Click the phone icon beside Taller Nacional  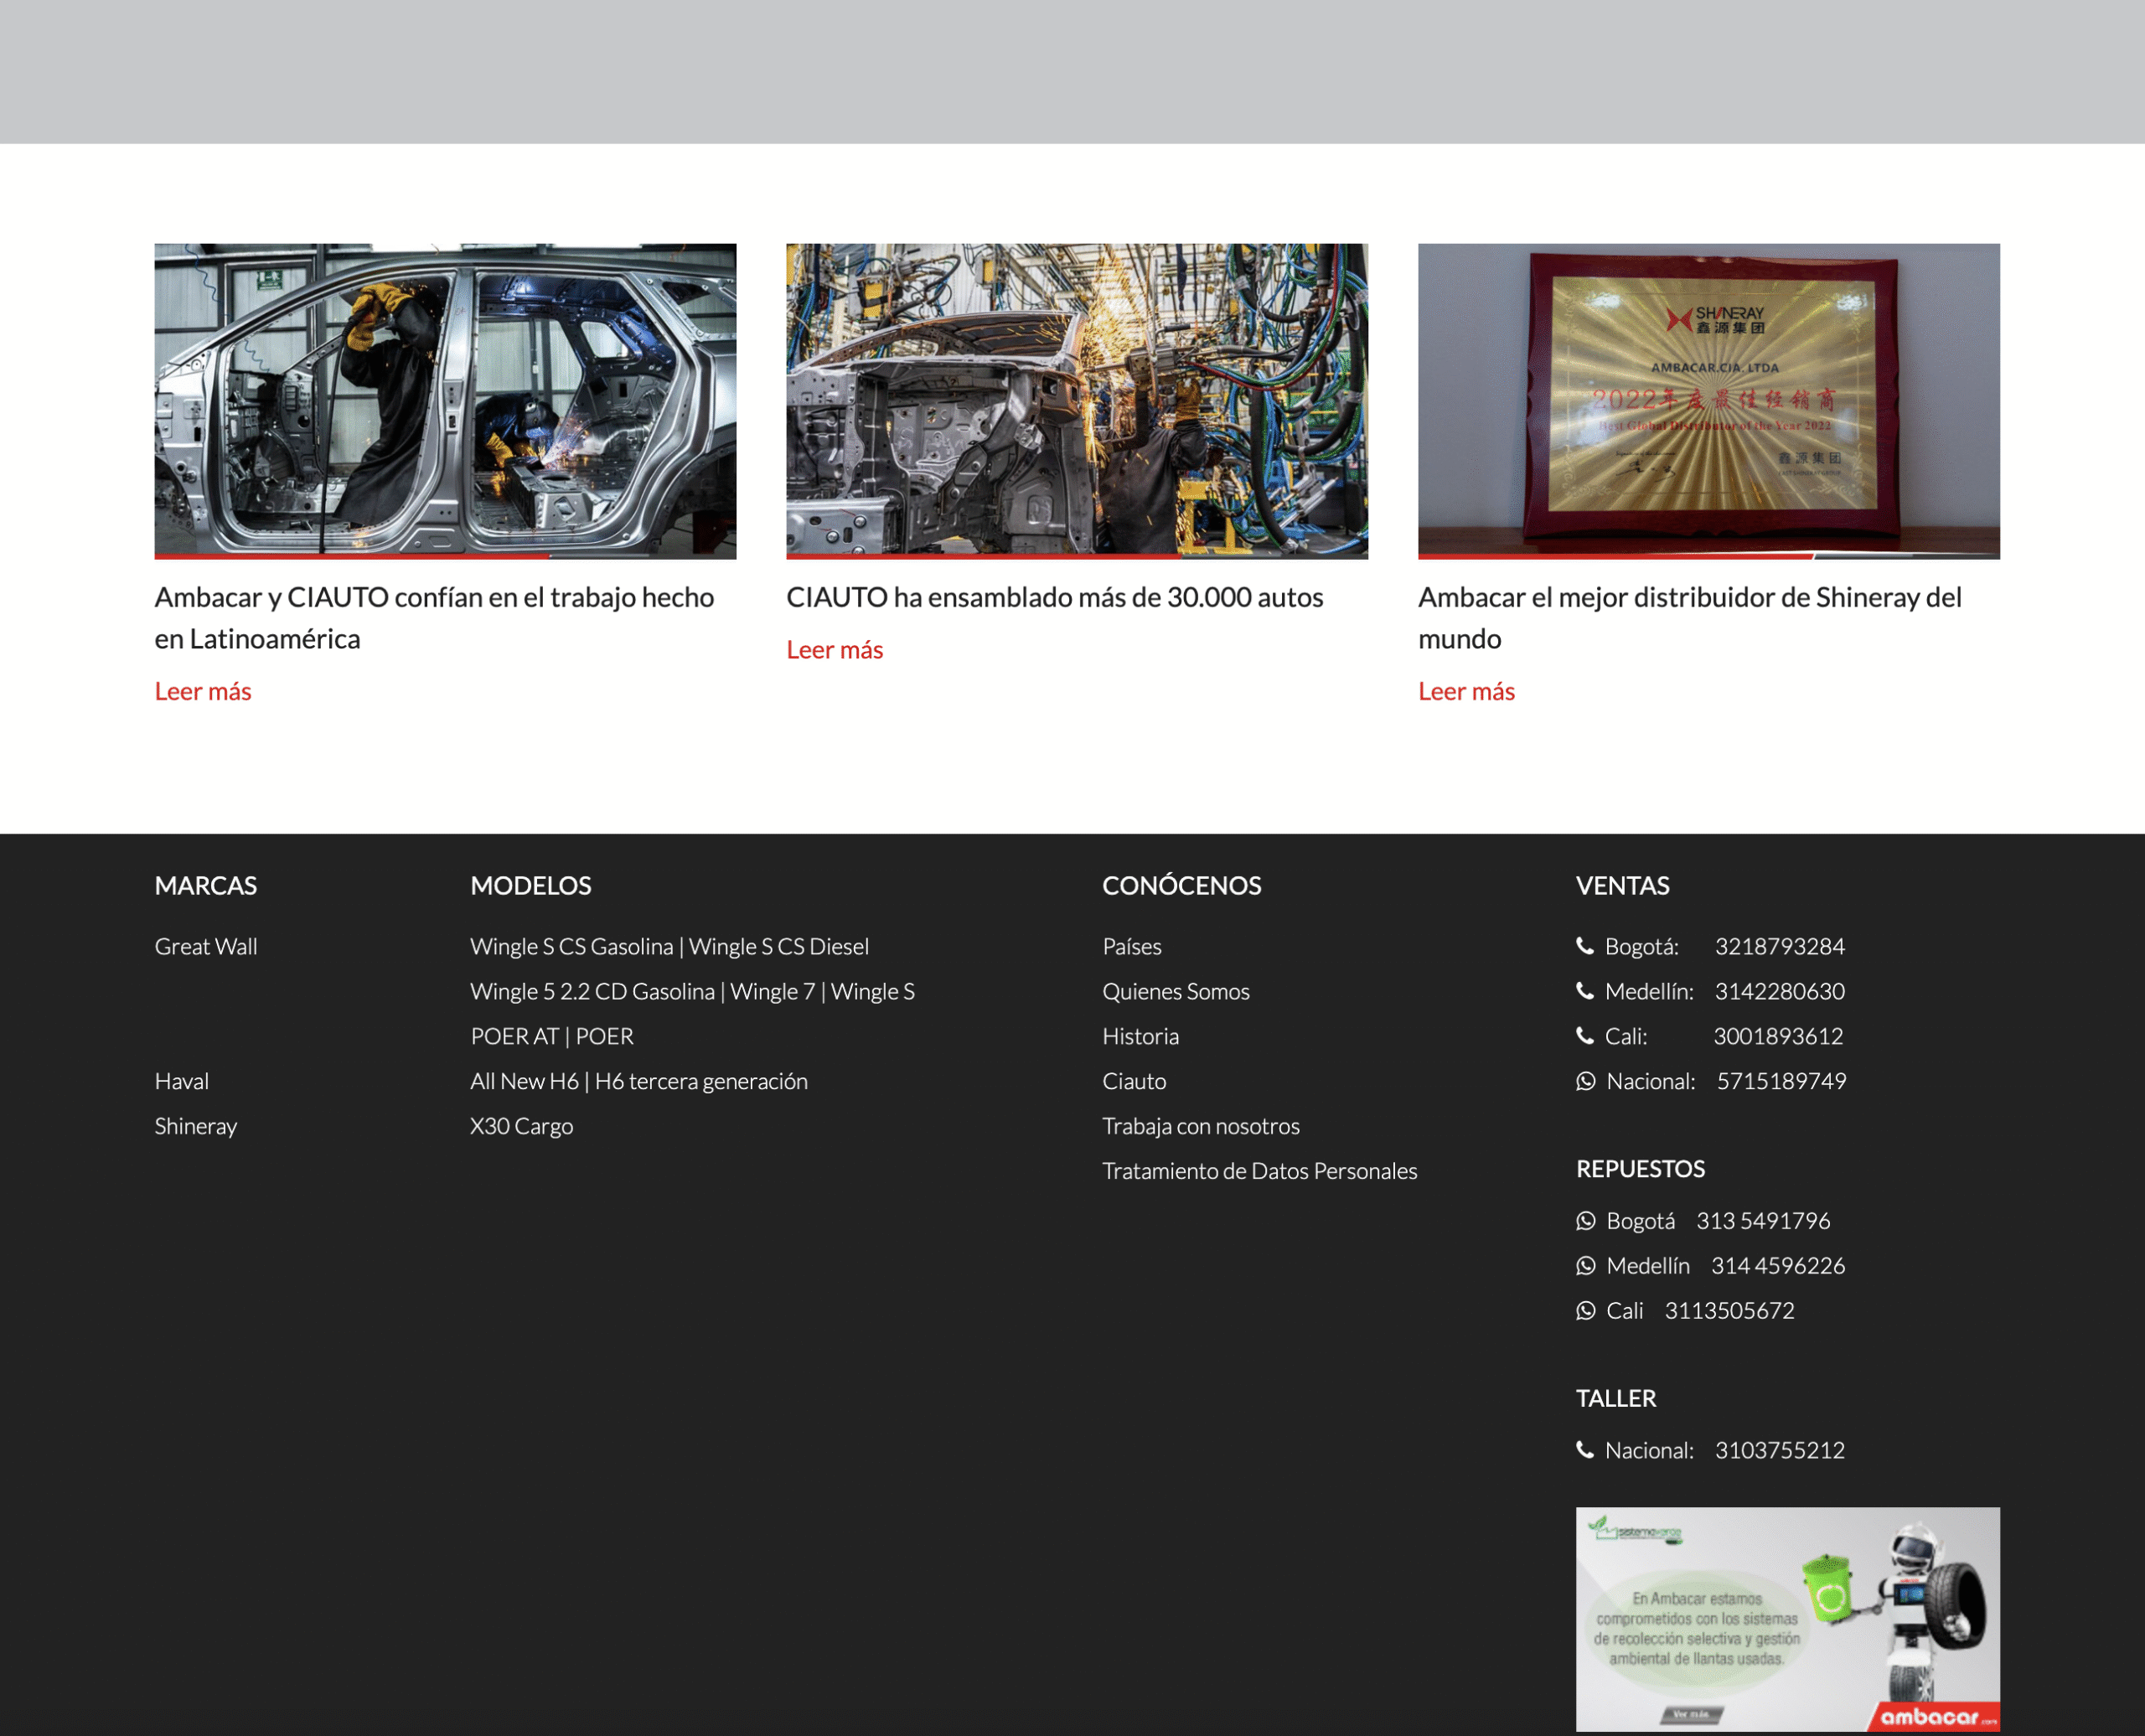click(x=1585, y=1450)
